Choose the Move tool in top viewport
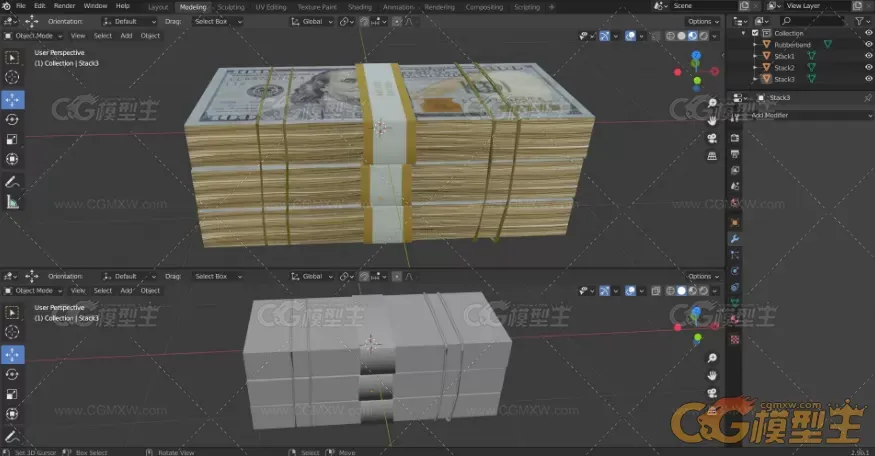The image size is (875, 456). pyautogui.click(x=12, y=100)
